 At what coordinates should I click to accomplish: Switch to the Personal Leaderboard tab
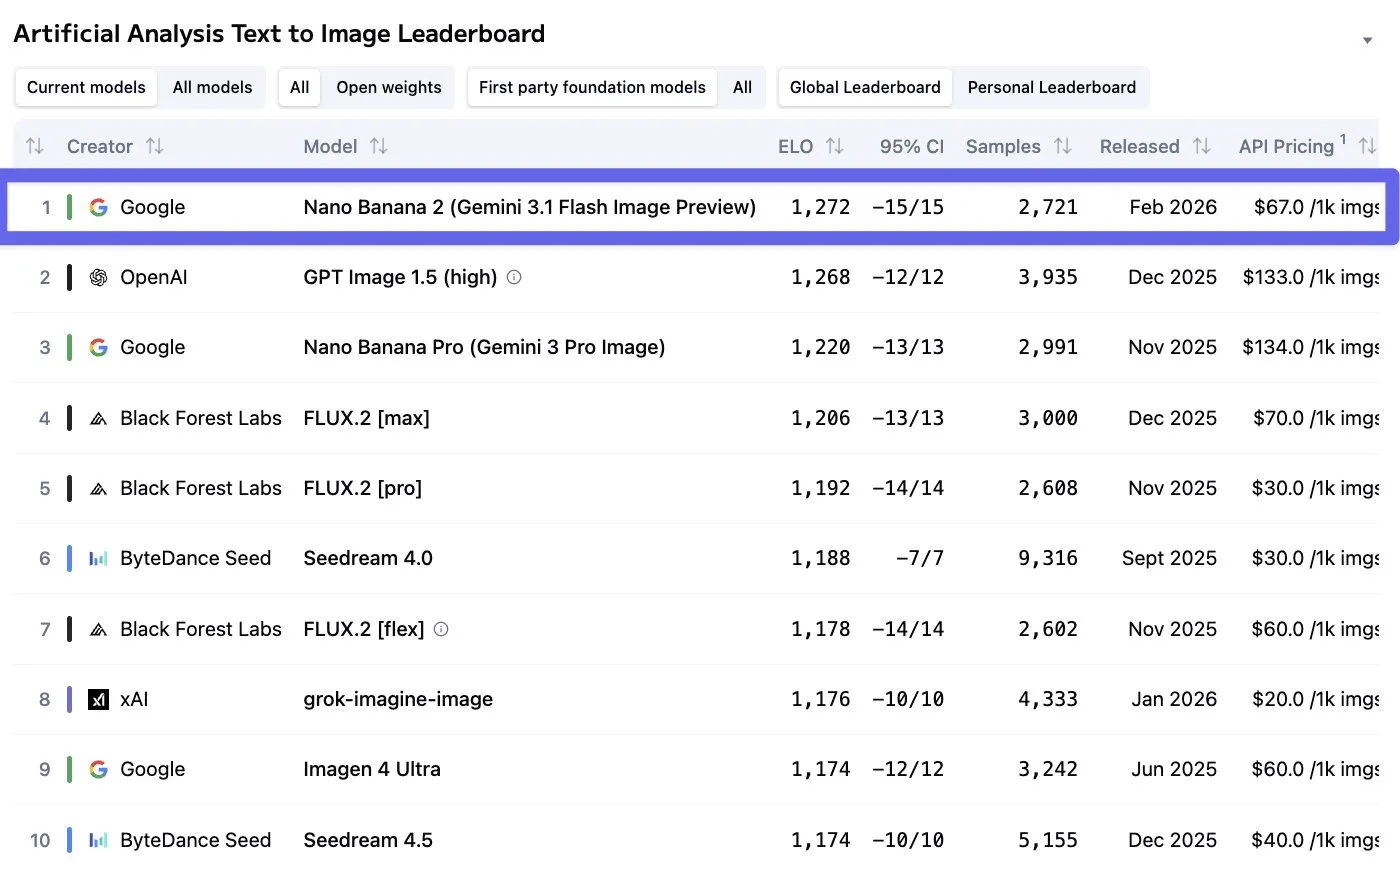click(1051, 87)
